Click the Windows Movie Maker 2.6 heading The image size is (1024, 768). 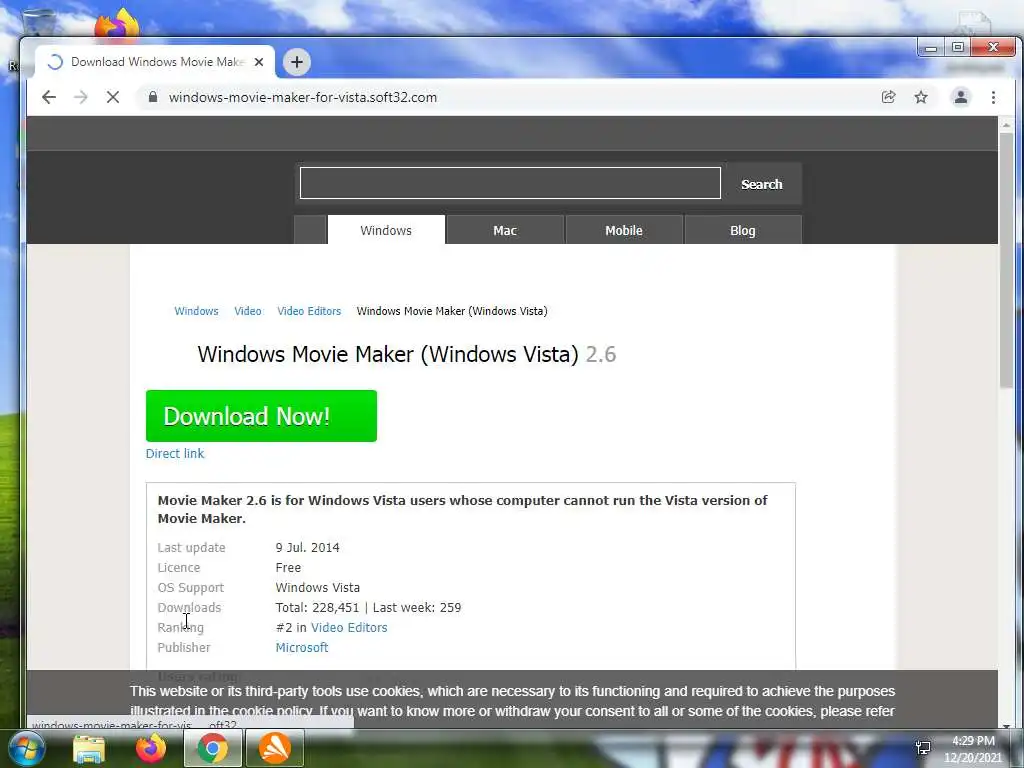[x=407, y=354]
